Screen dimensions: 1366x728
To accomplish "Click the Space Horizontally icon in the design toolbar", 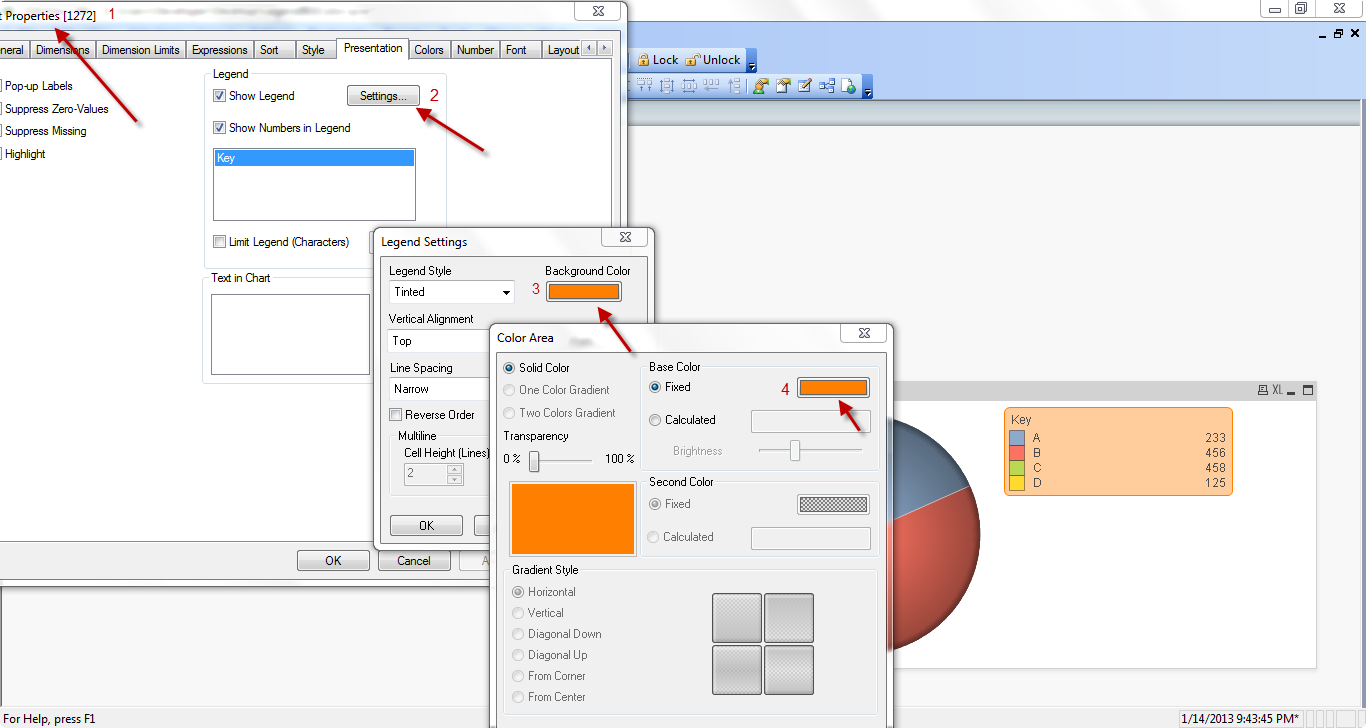I will 690,86.
